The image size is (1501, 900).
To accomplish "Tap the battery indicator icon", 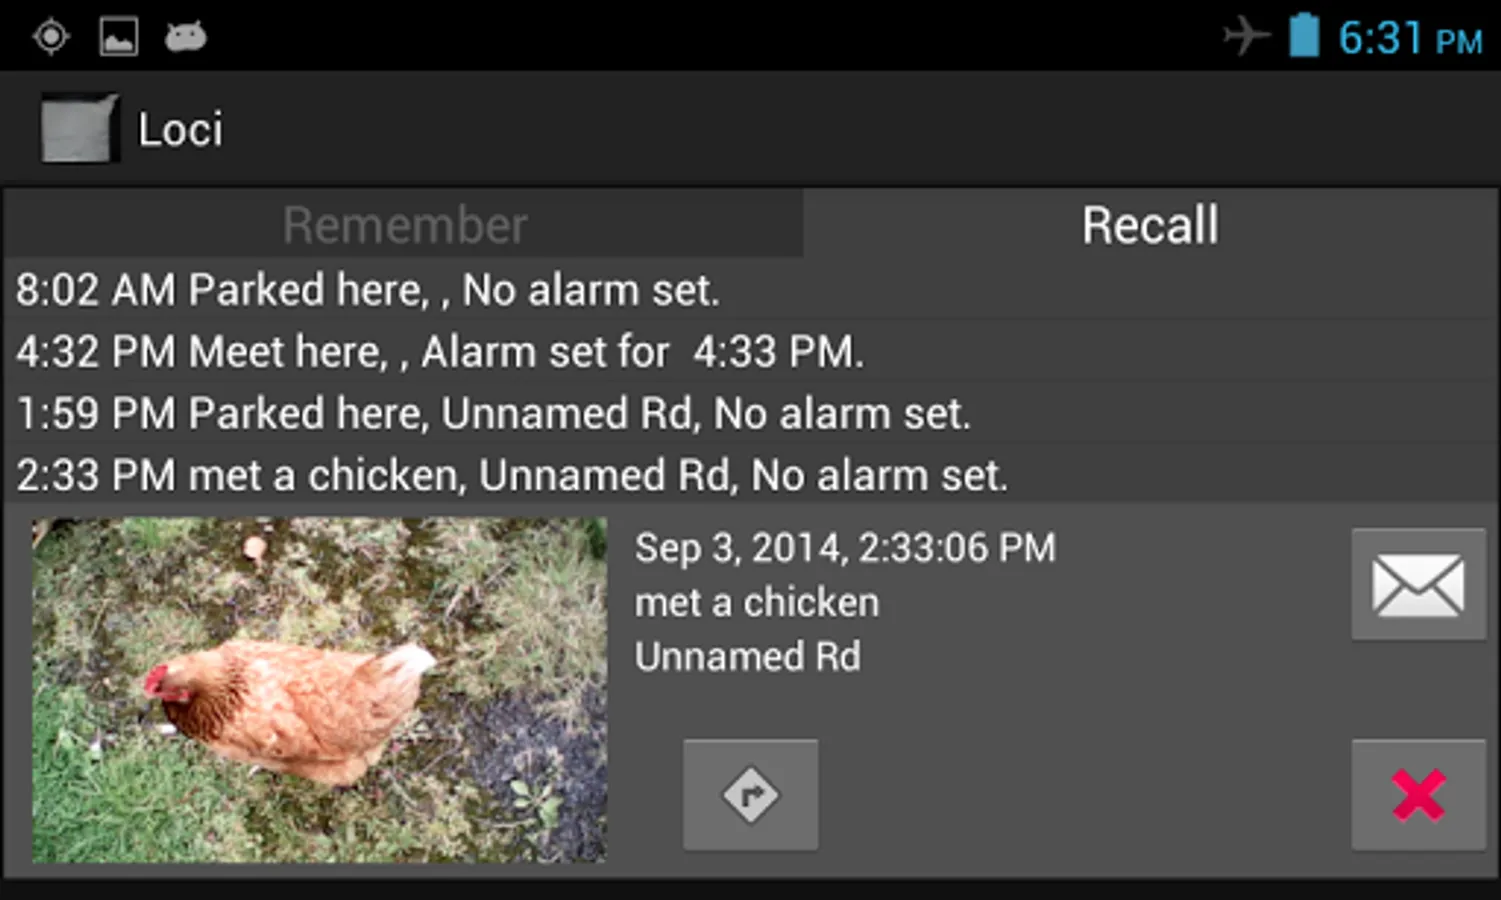I will (x=1303, y=36).
